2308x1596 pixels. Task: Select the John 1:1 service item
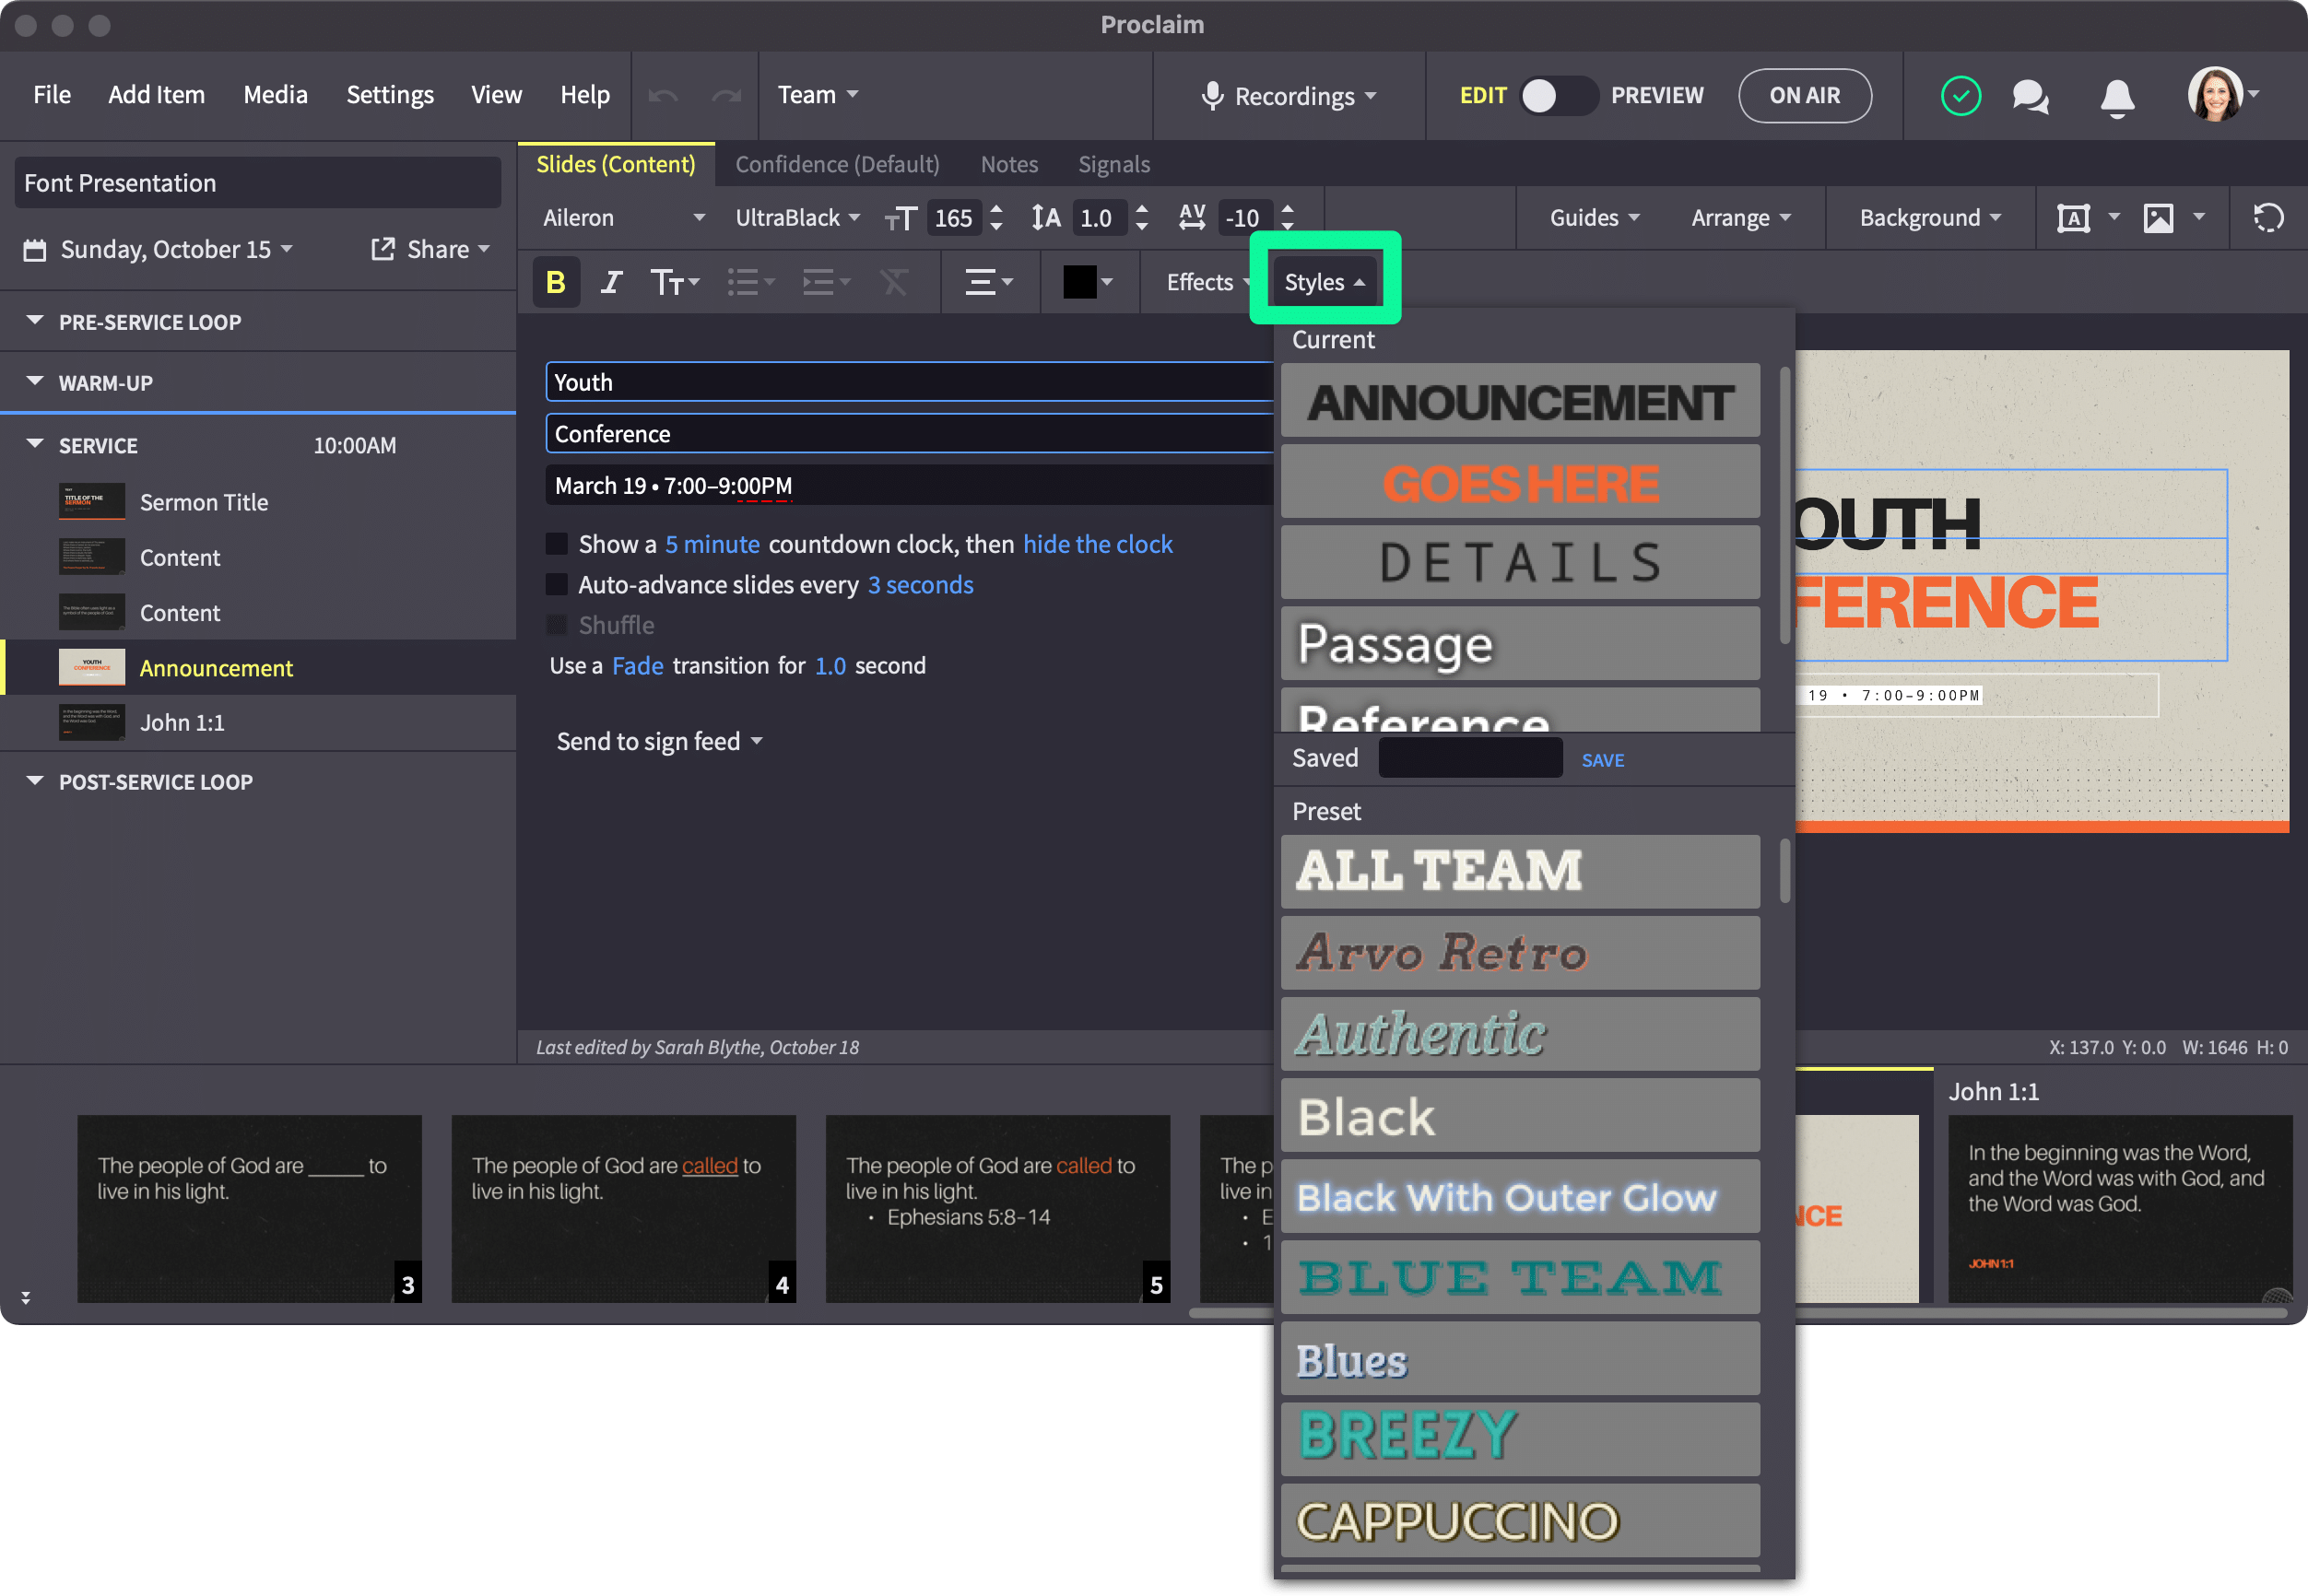pos(258,722)
